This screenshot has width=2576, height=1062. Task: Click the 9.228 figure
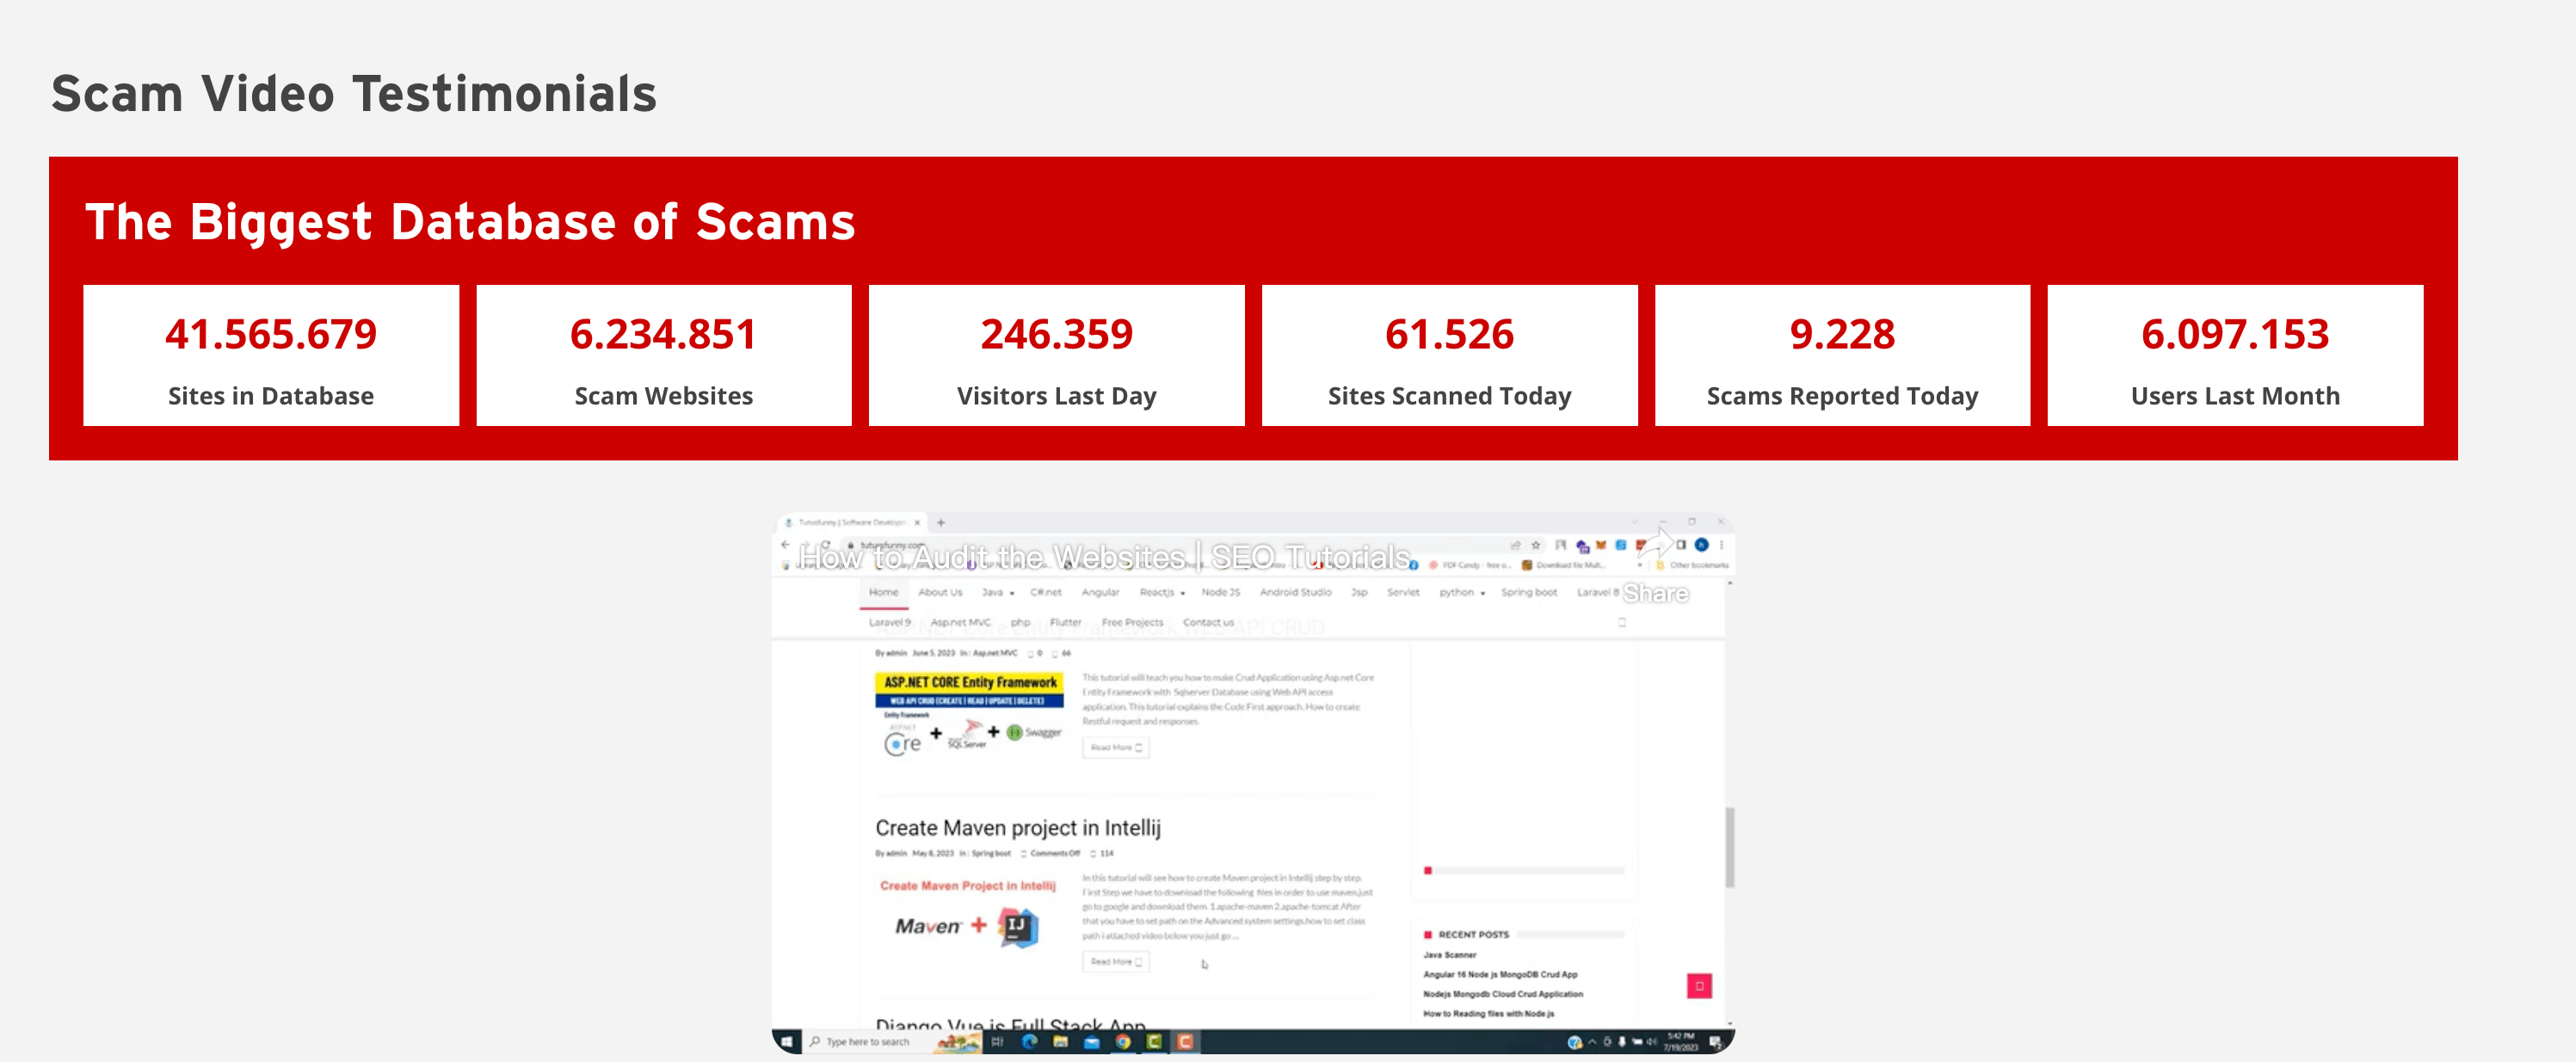(1843, 334)
